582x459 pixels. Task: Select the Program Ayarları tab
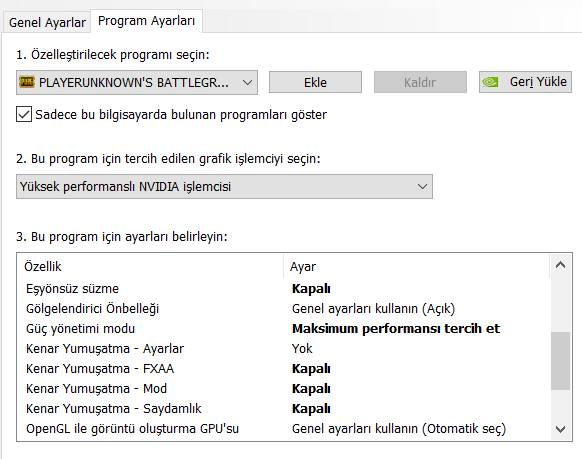coord(146,21)
